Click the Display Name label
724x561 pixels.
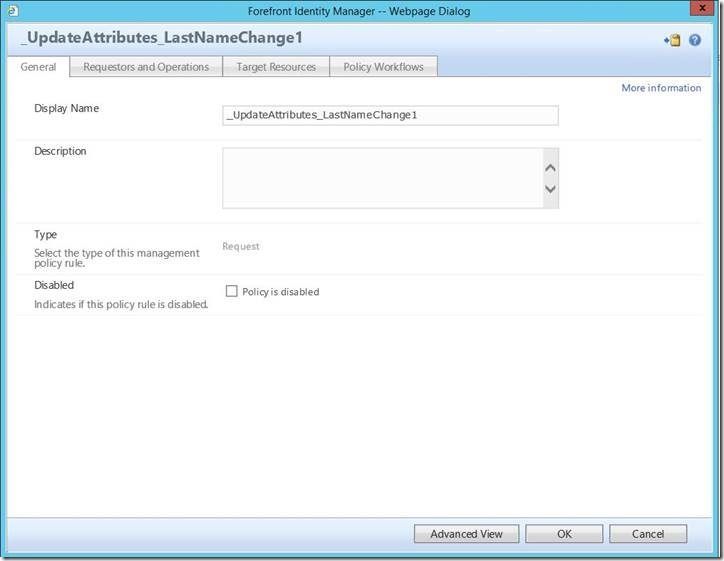66,109
